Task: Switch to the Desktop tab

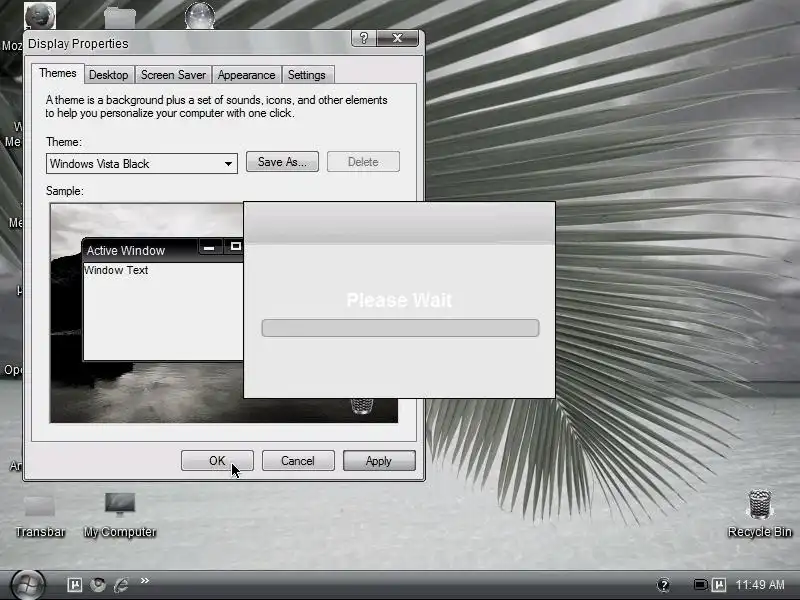Action: 109,75
